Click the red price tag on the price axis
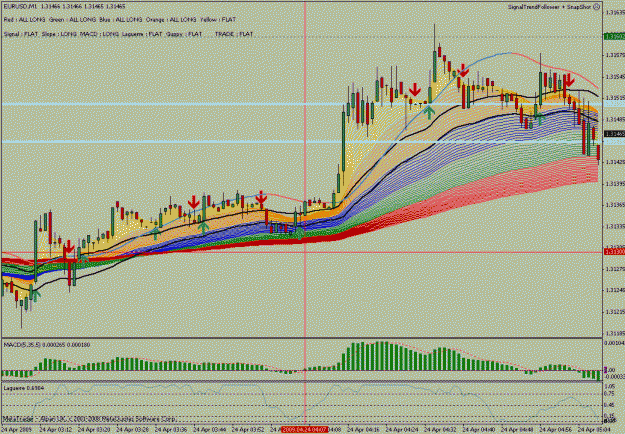625x434 pixels. tap(614, 252)
